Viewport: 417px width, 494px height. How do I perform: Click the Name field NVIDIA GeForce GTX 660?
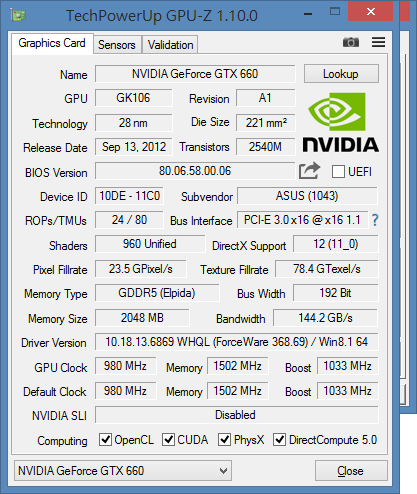tap(195, 74)
